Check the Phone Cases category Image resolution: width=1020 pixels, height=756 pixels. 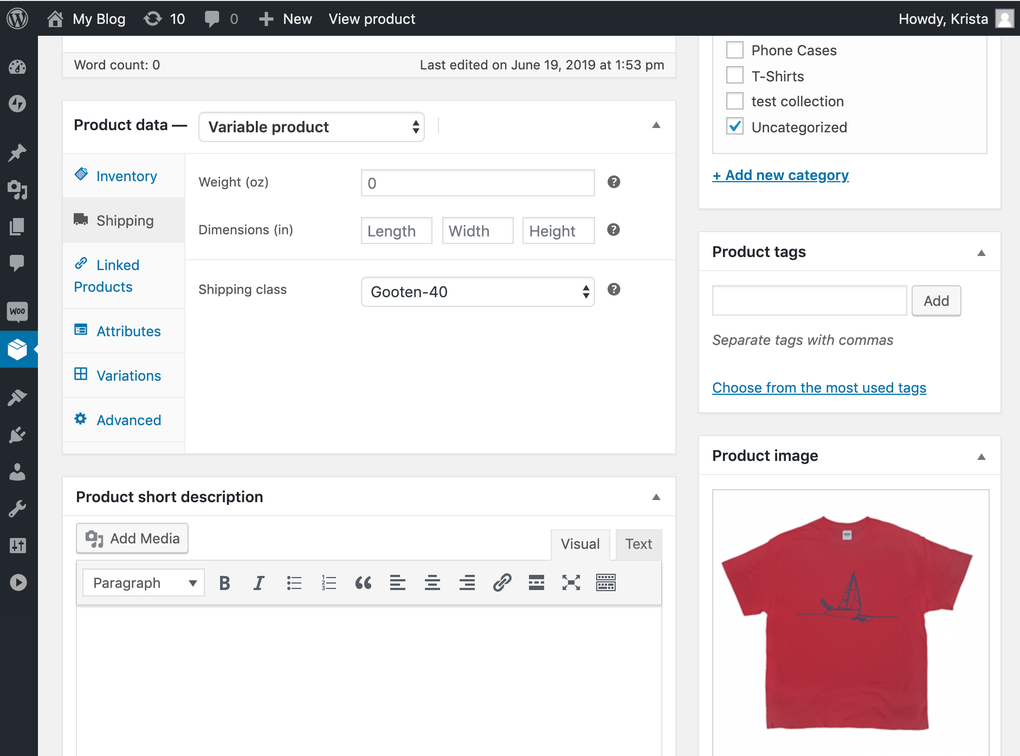point(735,50)
